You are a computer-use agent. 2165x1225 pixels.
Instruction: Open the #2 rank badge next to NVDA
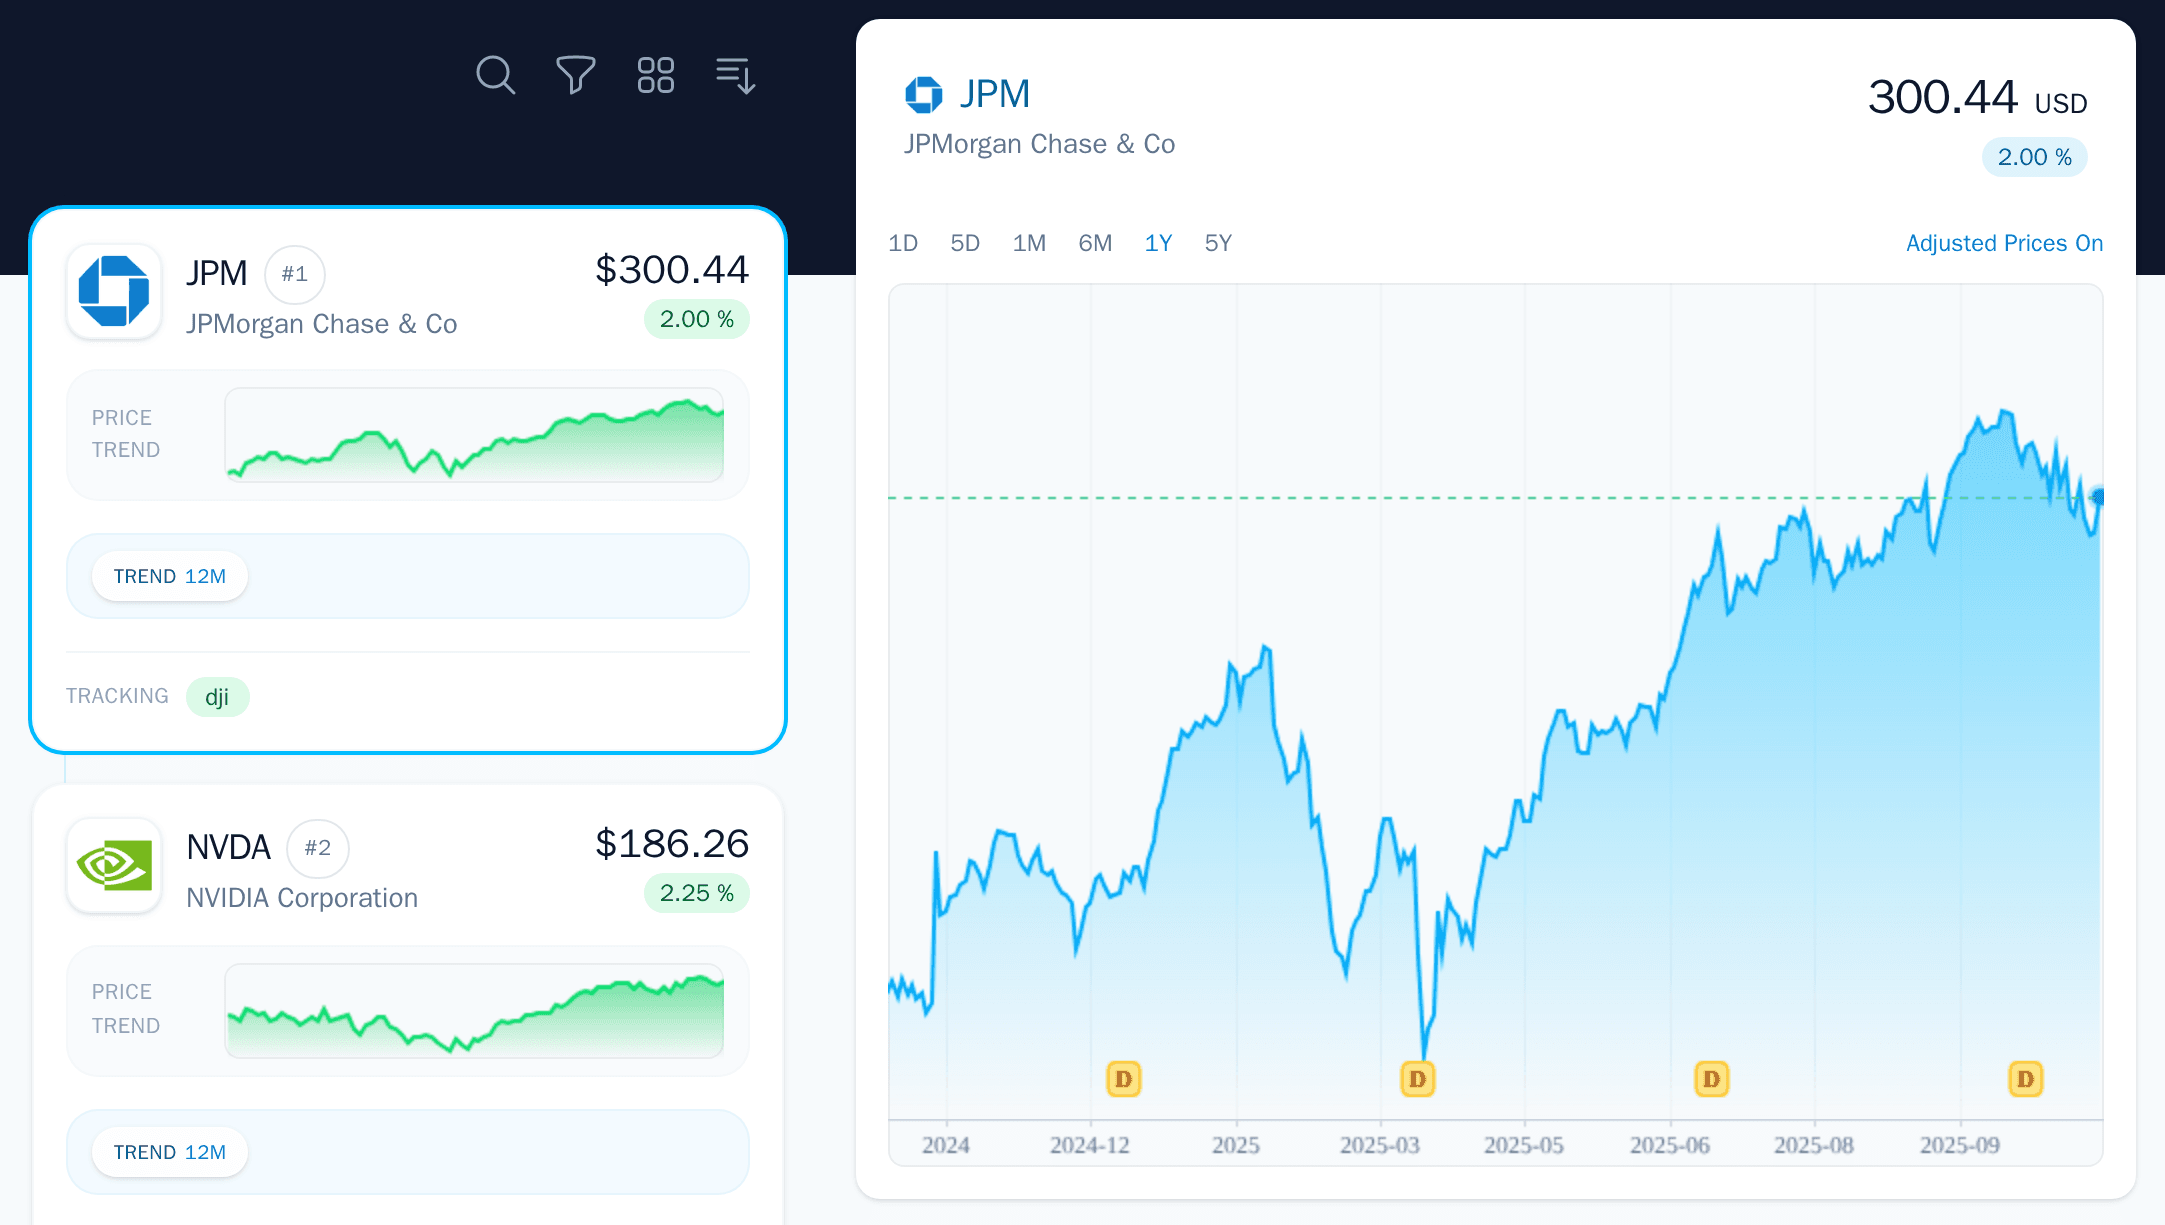click(x=317, y=848)
